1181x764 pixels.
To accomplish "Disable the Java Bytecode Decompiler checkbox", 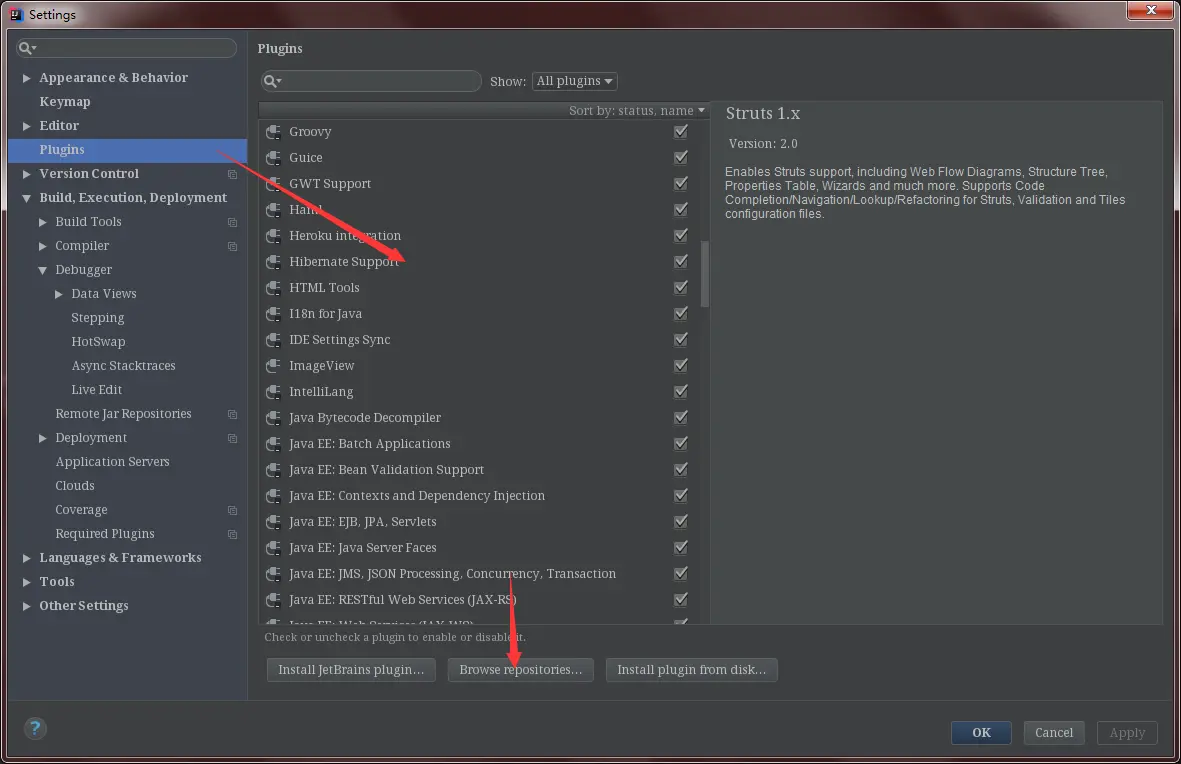I will click(x=681, y=417).
